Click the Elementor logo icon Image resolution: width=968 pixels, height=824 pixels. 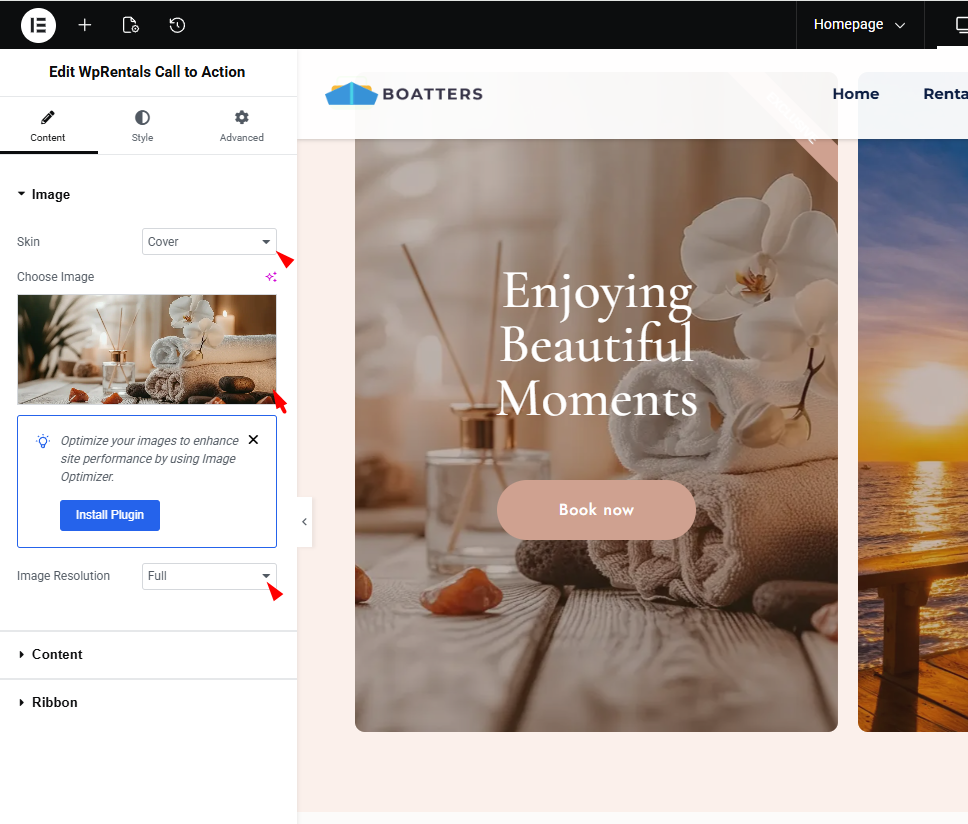click(38, 25)
